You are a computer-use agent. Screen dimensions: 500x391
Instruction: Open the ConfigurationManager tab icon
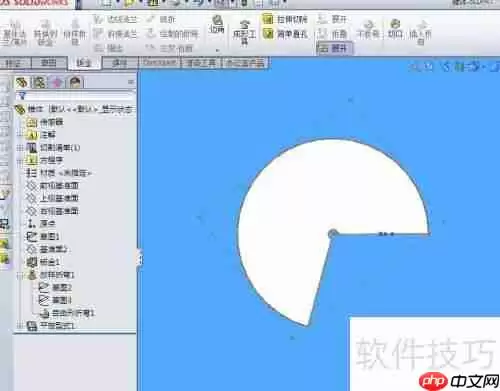point(57,82)
